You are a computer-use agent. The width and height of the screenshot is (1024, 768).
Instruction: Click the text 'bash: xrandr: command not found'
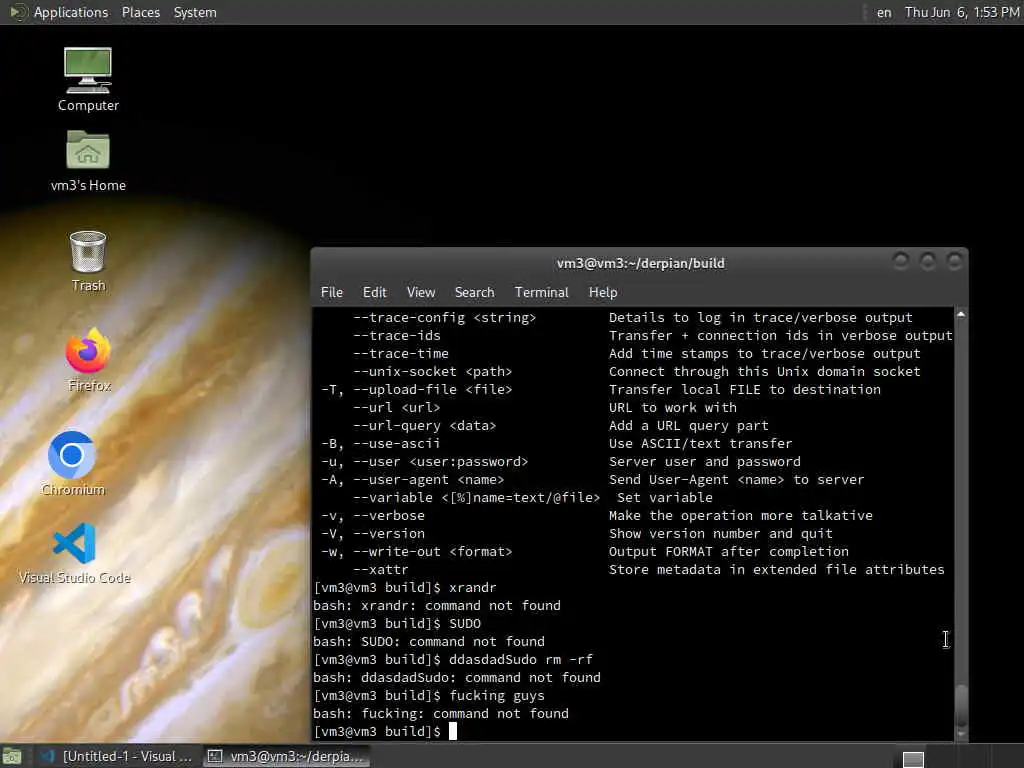(x=437, y=605)
